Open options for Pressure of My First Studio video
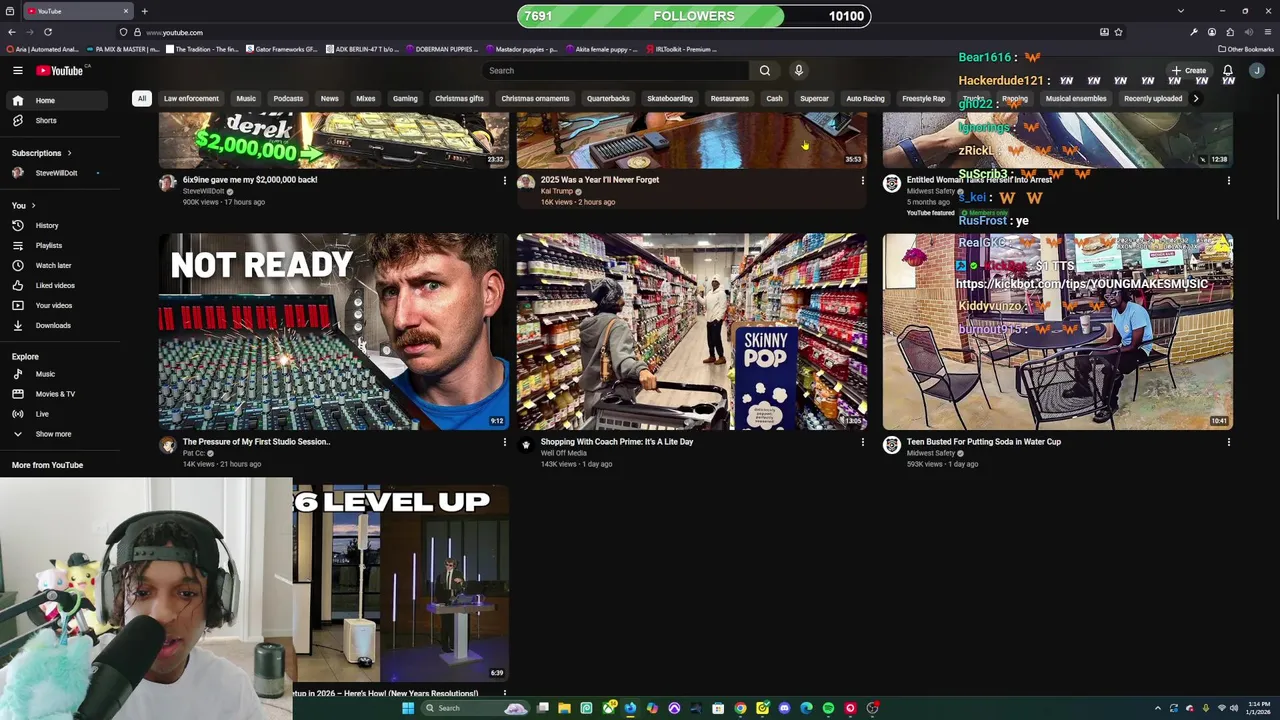The image size is (1280, 720). pyautogui.click(x=504, y=442)
